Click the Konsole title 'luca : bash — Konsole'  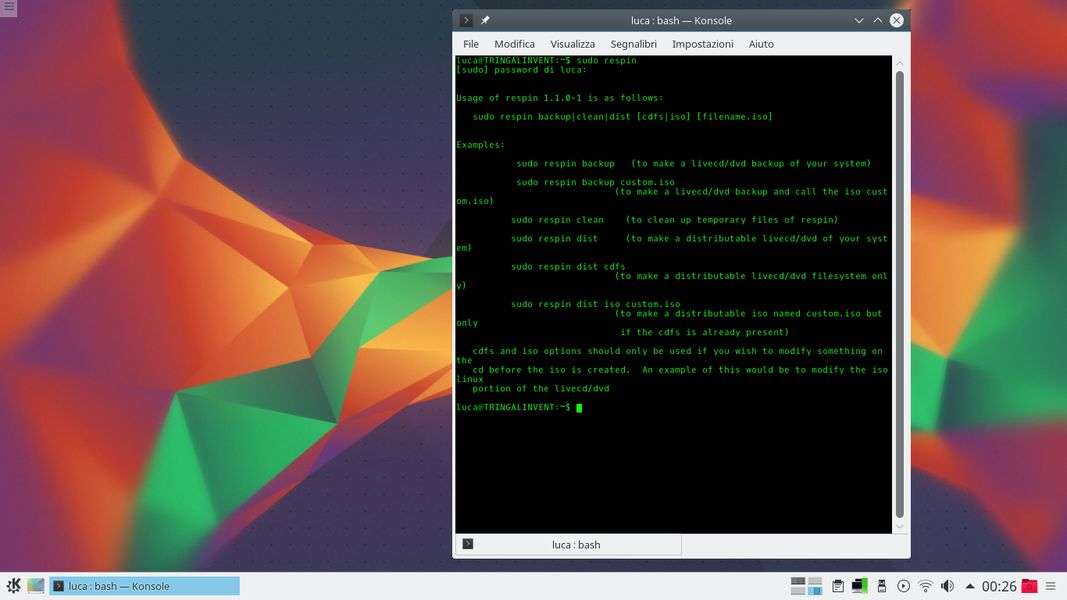click(681, 20)
